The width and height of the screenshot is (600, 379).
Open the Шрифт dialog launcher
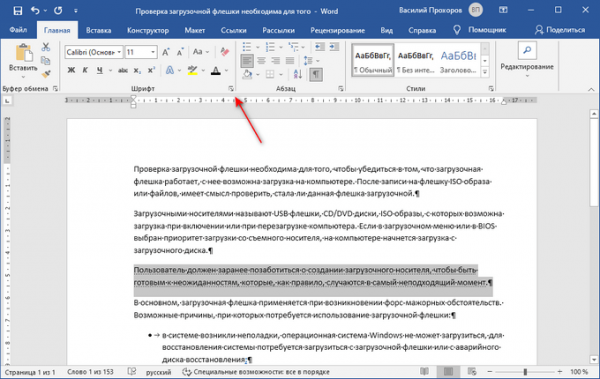(x=231, y=89)
